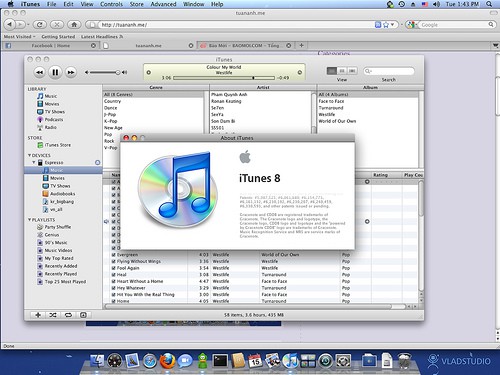
Task: Open the View menu
Action: point(87,4)
